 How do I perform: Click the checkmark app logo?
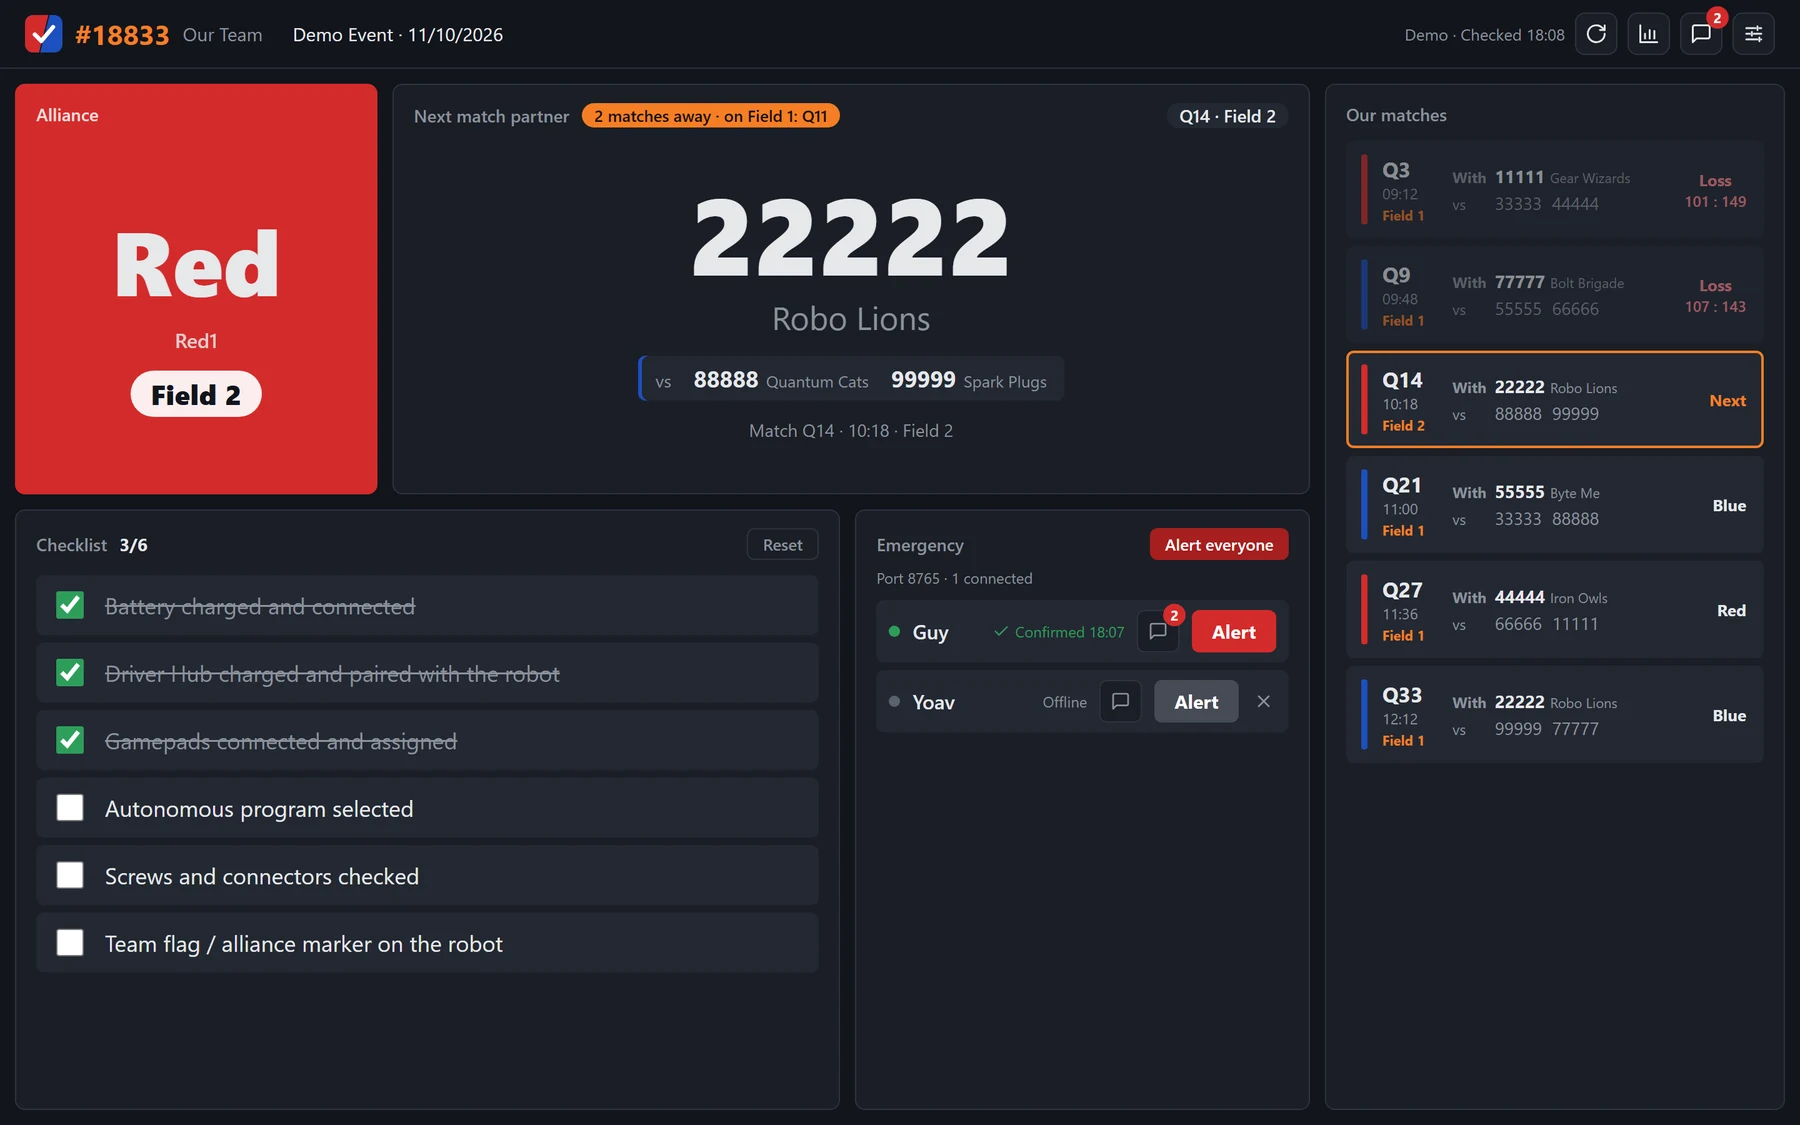coord(43,34)
